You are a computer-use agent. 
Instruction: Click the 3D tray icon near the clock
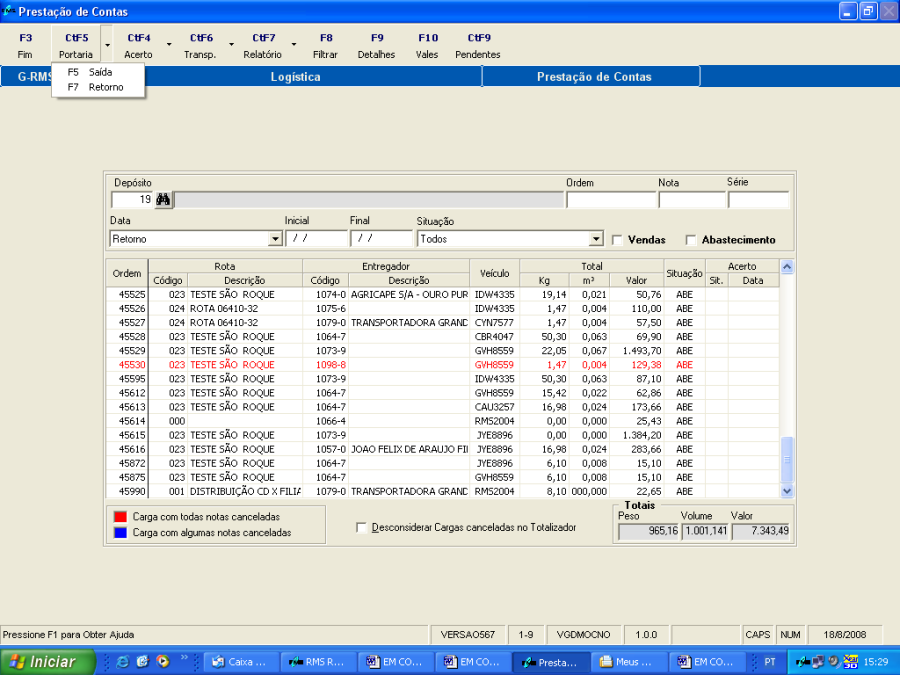click(851, 662)
